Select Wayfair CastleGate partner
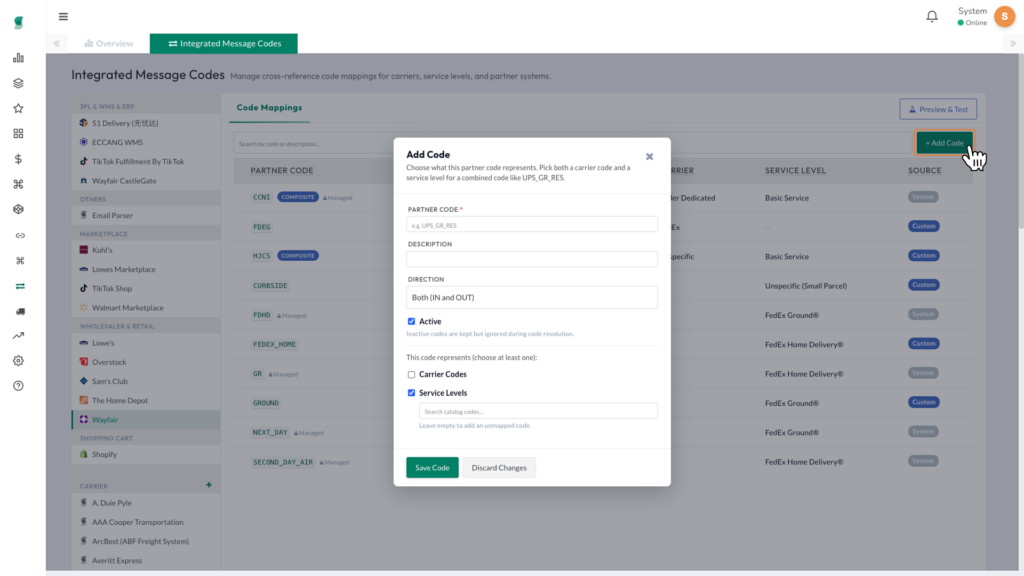The width and height of the screenshot is (1024, 576). [x=146, y=180]
